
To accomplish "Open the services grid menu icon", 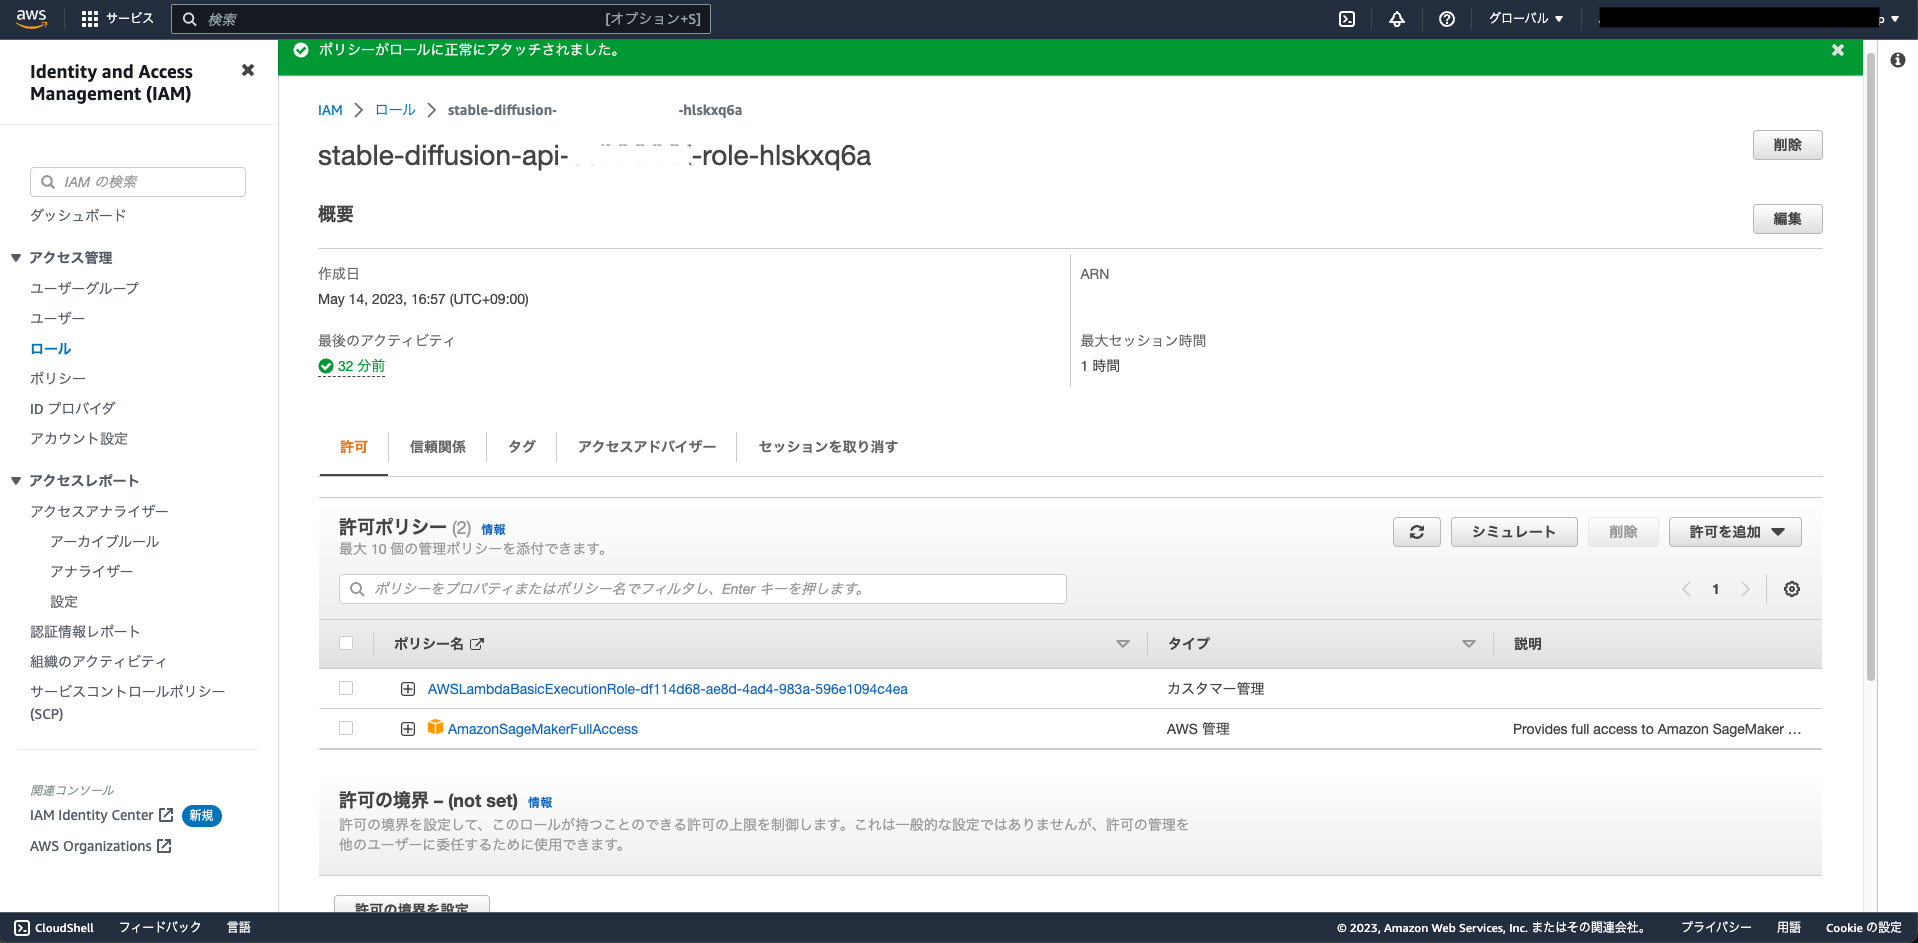I will coord(90,19).
